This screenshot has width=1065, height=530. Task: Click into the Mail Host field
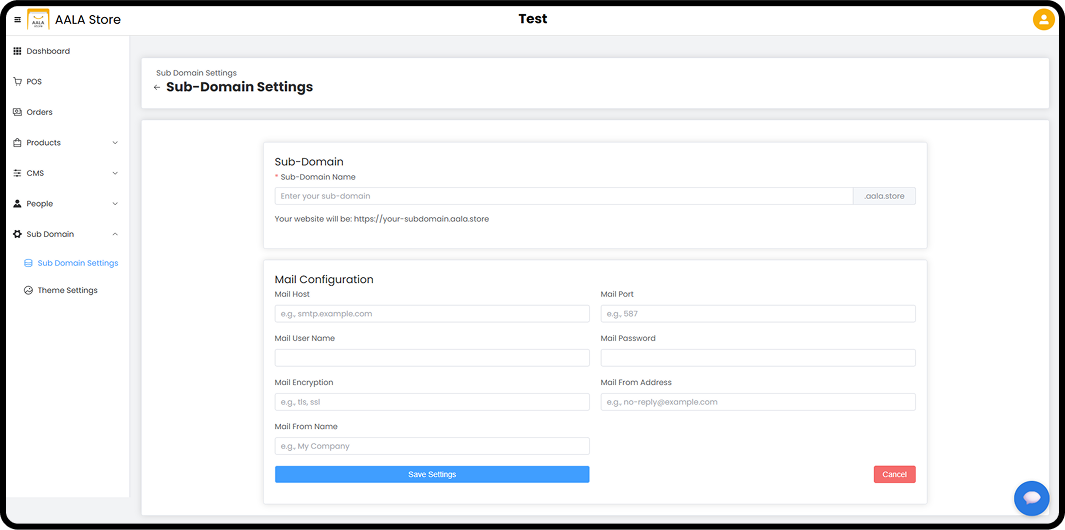pyautogui.click(x=432, y=314)
